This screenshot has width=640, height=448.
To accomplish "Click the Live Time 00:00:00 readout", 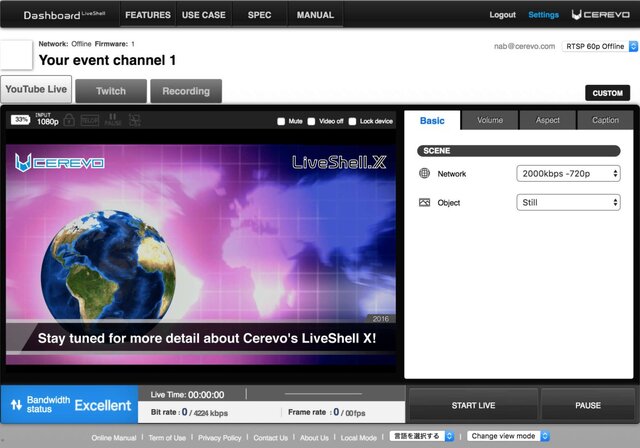I will (187, 395).
